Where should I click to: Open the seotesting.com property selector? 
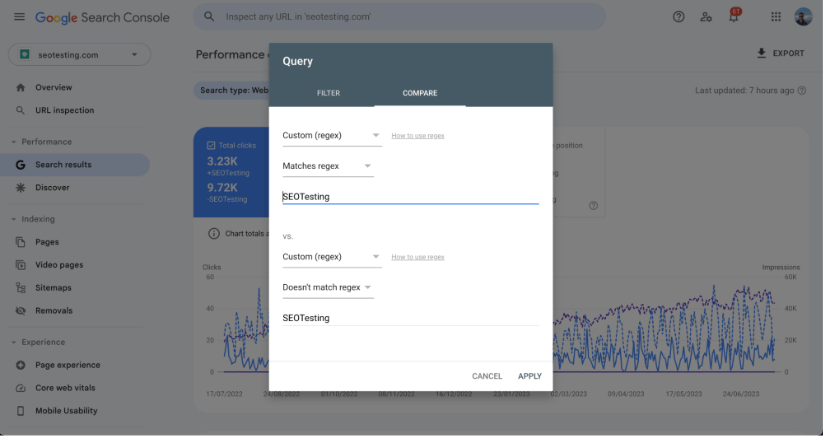[79, 55]
